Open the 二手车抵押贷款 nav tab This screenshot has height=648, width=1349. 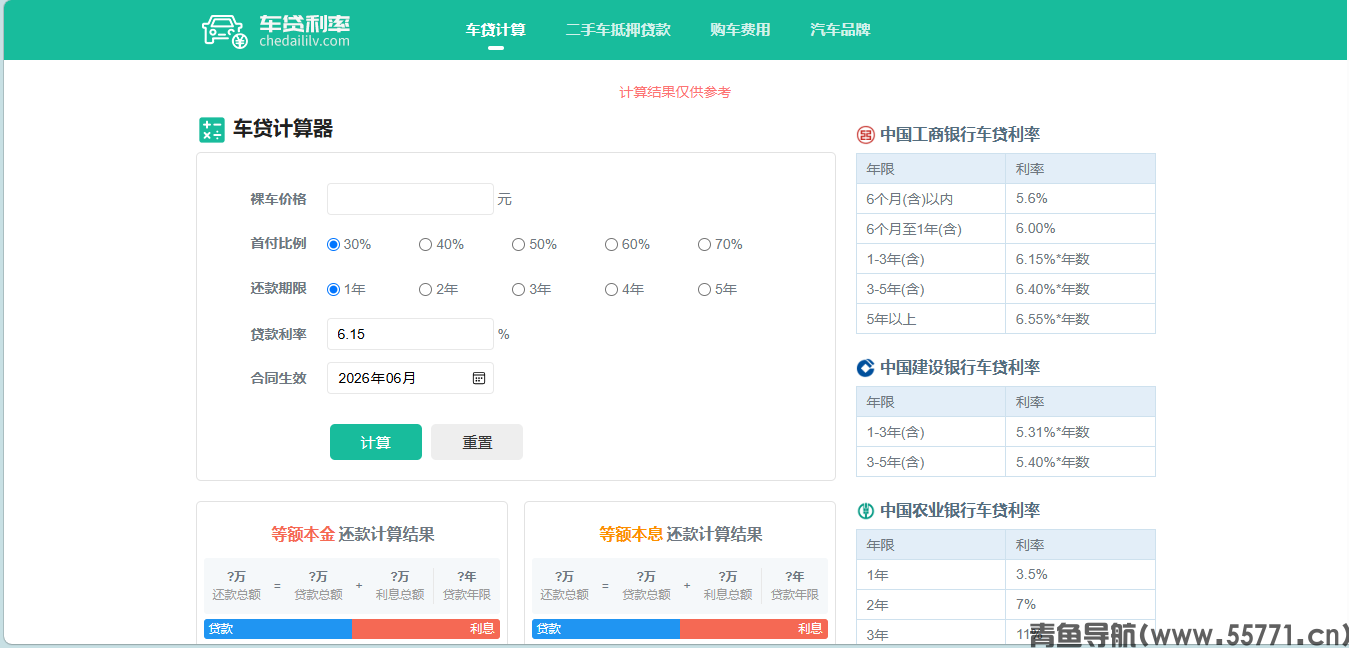[x=618, y=30]
